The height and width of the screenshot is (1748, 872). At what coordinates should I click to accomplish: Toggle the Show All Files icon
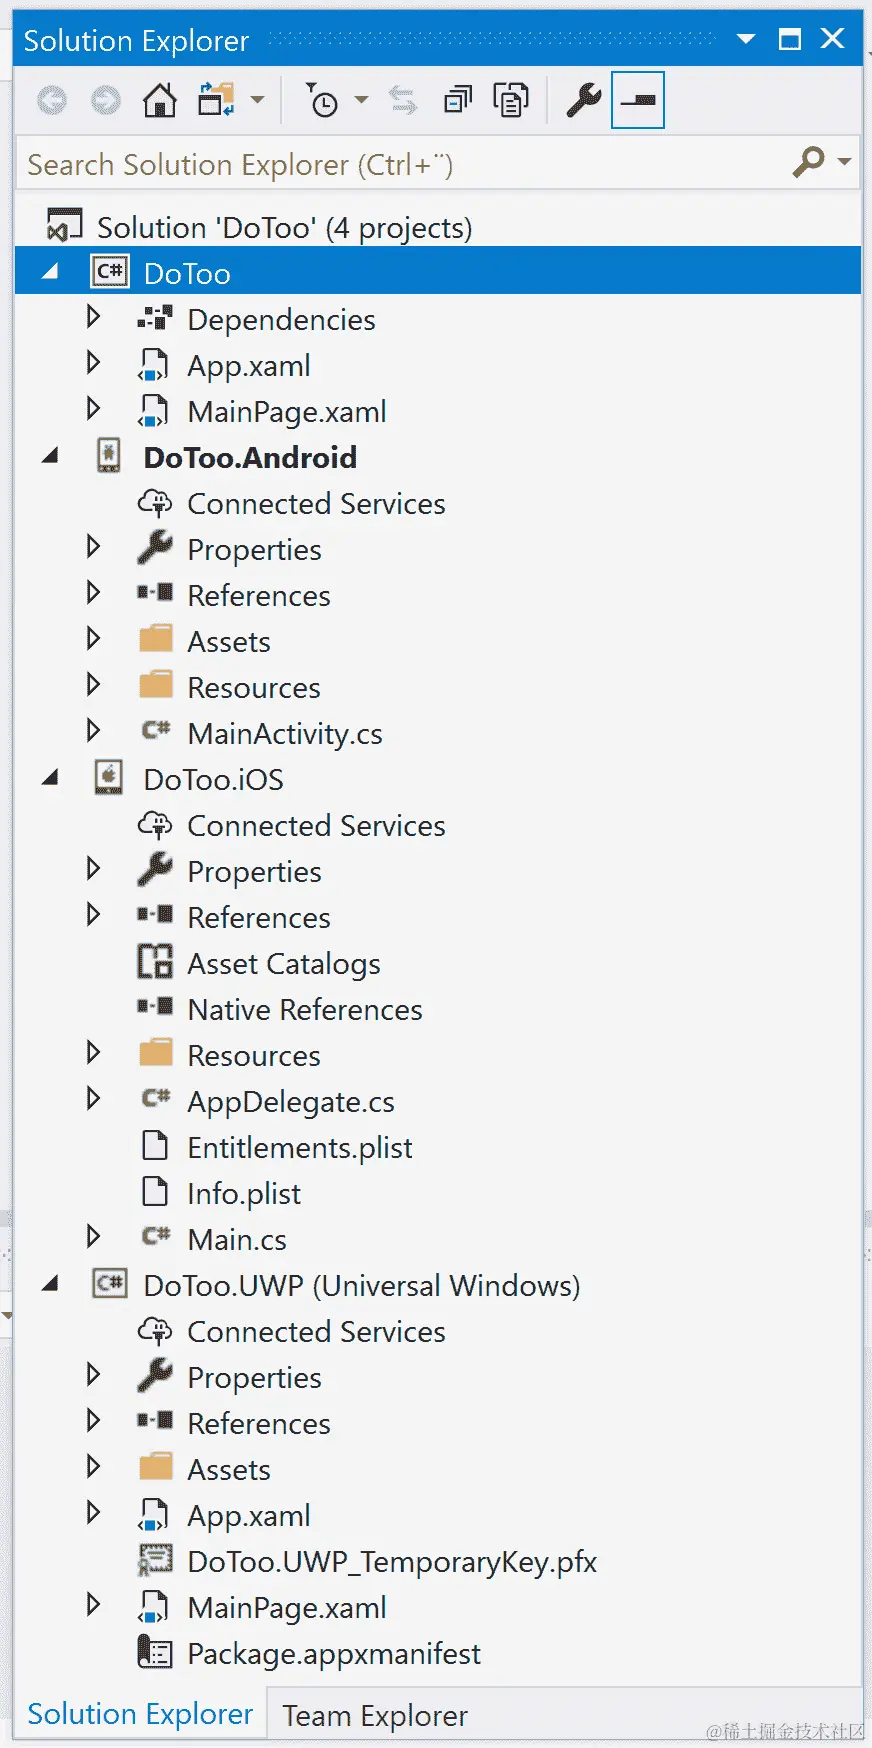pyautogui.click(x=511, y=100)
